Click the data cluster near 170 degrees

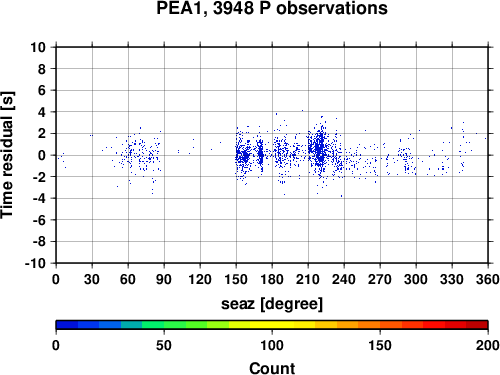click(261, 155)
